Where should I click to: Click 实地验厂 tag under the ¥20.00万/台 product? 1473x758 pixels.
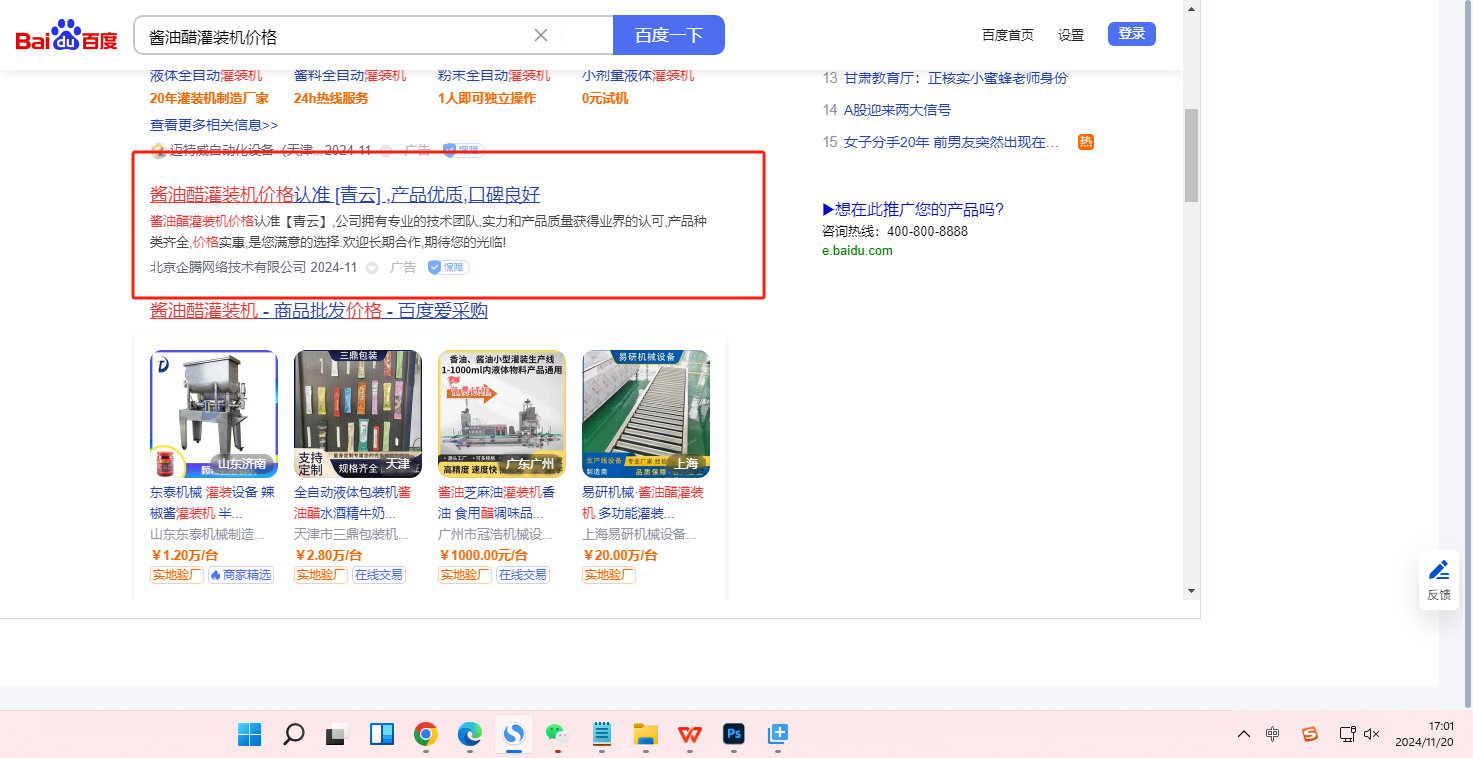[x=609, y=575]
